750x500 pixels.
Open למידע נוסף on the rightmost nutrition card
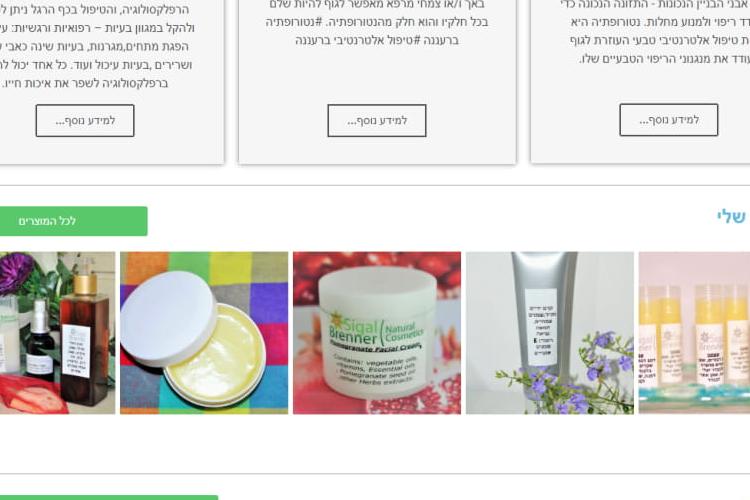click(x=669, y=120)
